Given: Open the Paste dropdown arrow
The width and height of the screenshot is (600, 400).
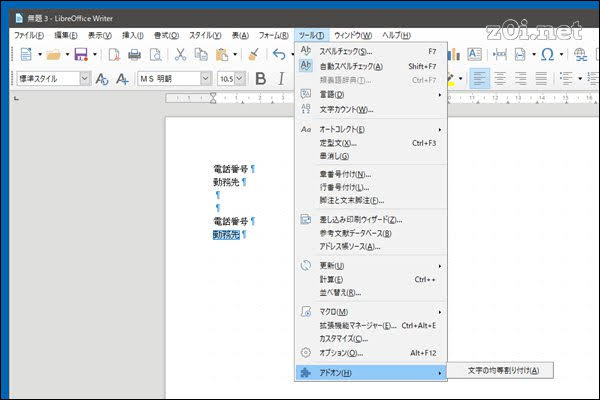Looking at the screenshot, I should [235, 54].
